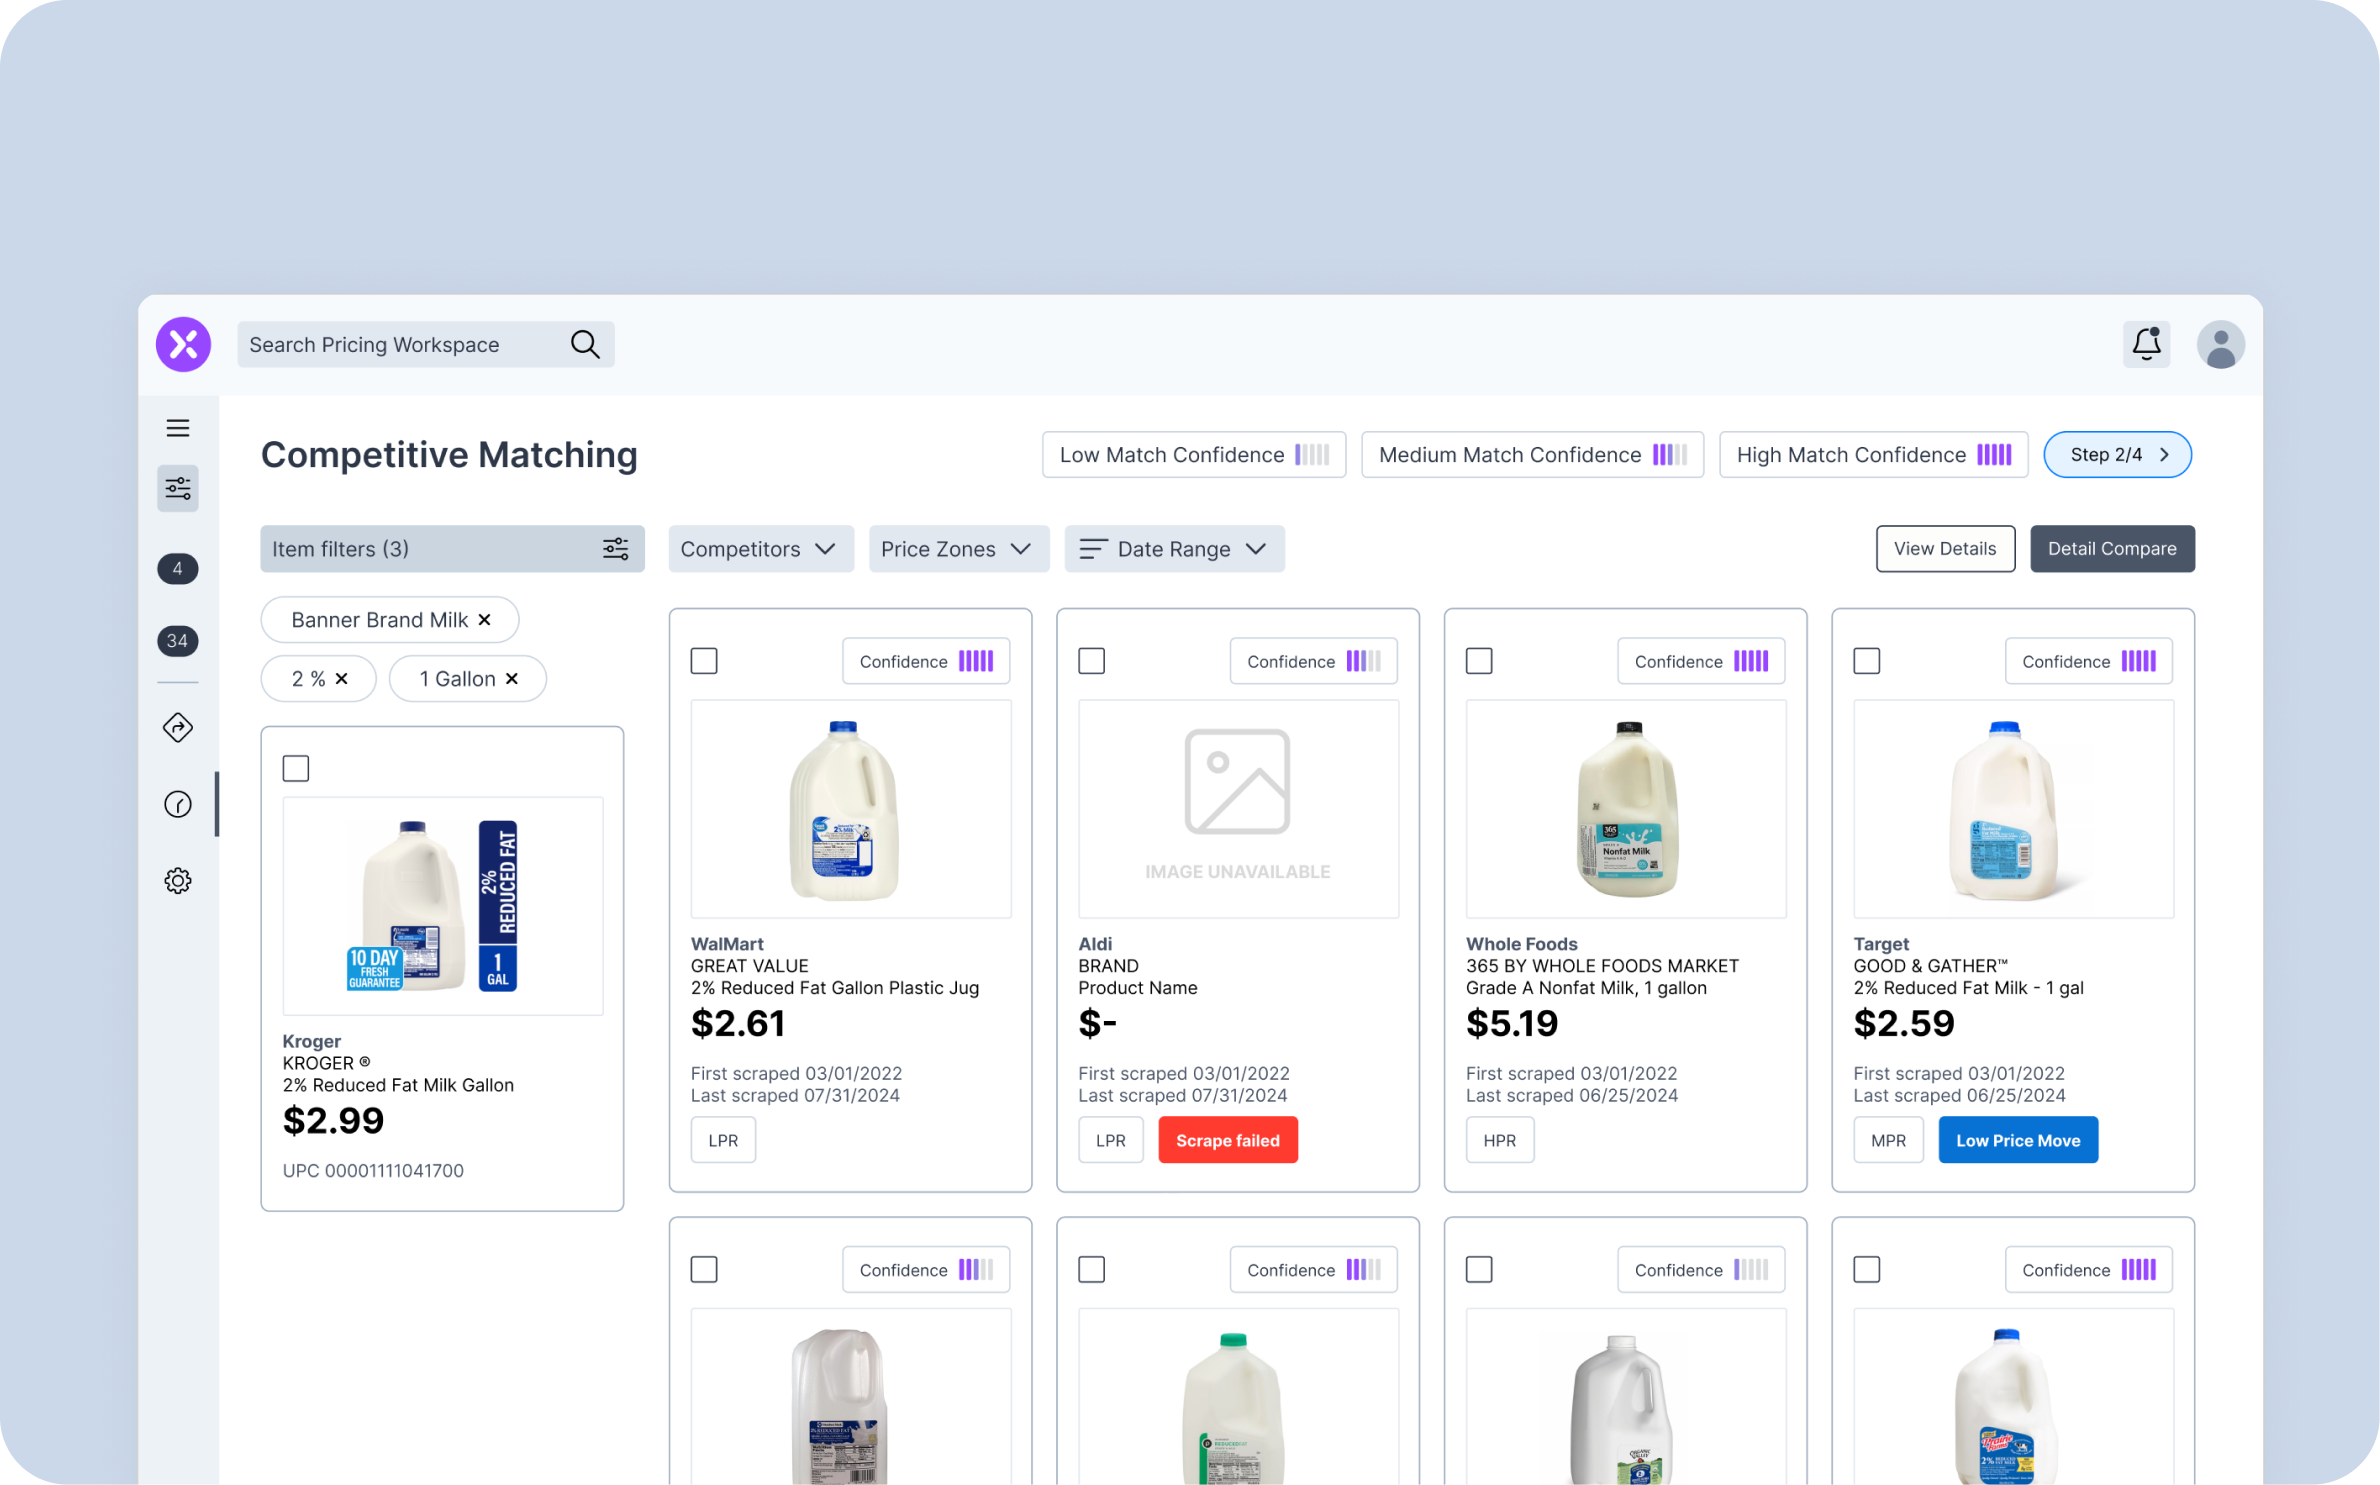Click the sidebar badge showing 34
2380x1485 pixels.
click(x=178, y=641)
